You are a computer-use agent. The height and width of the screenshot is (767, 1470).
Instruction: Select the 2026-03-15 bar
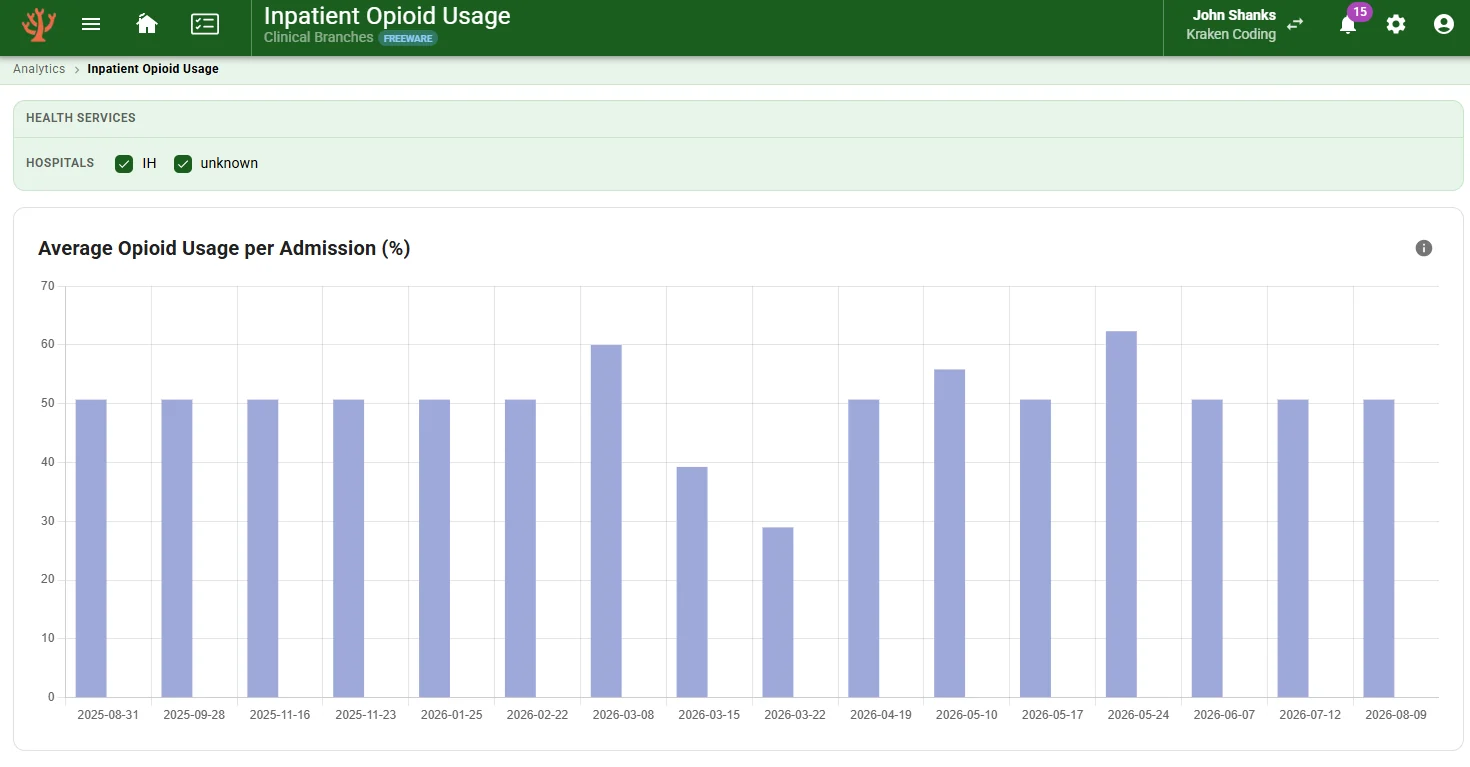pyautogui.click(x=692, y=582)
